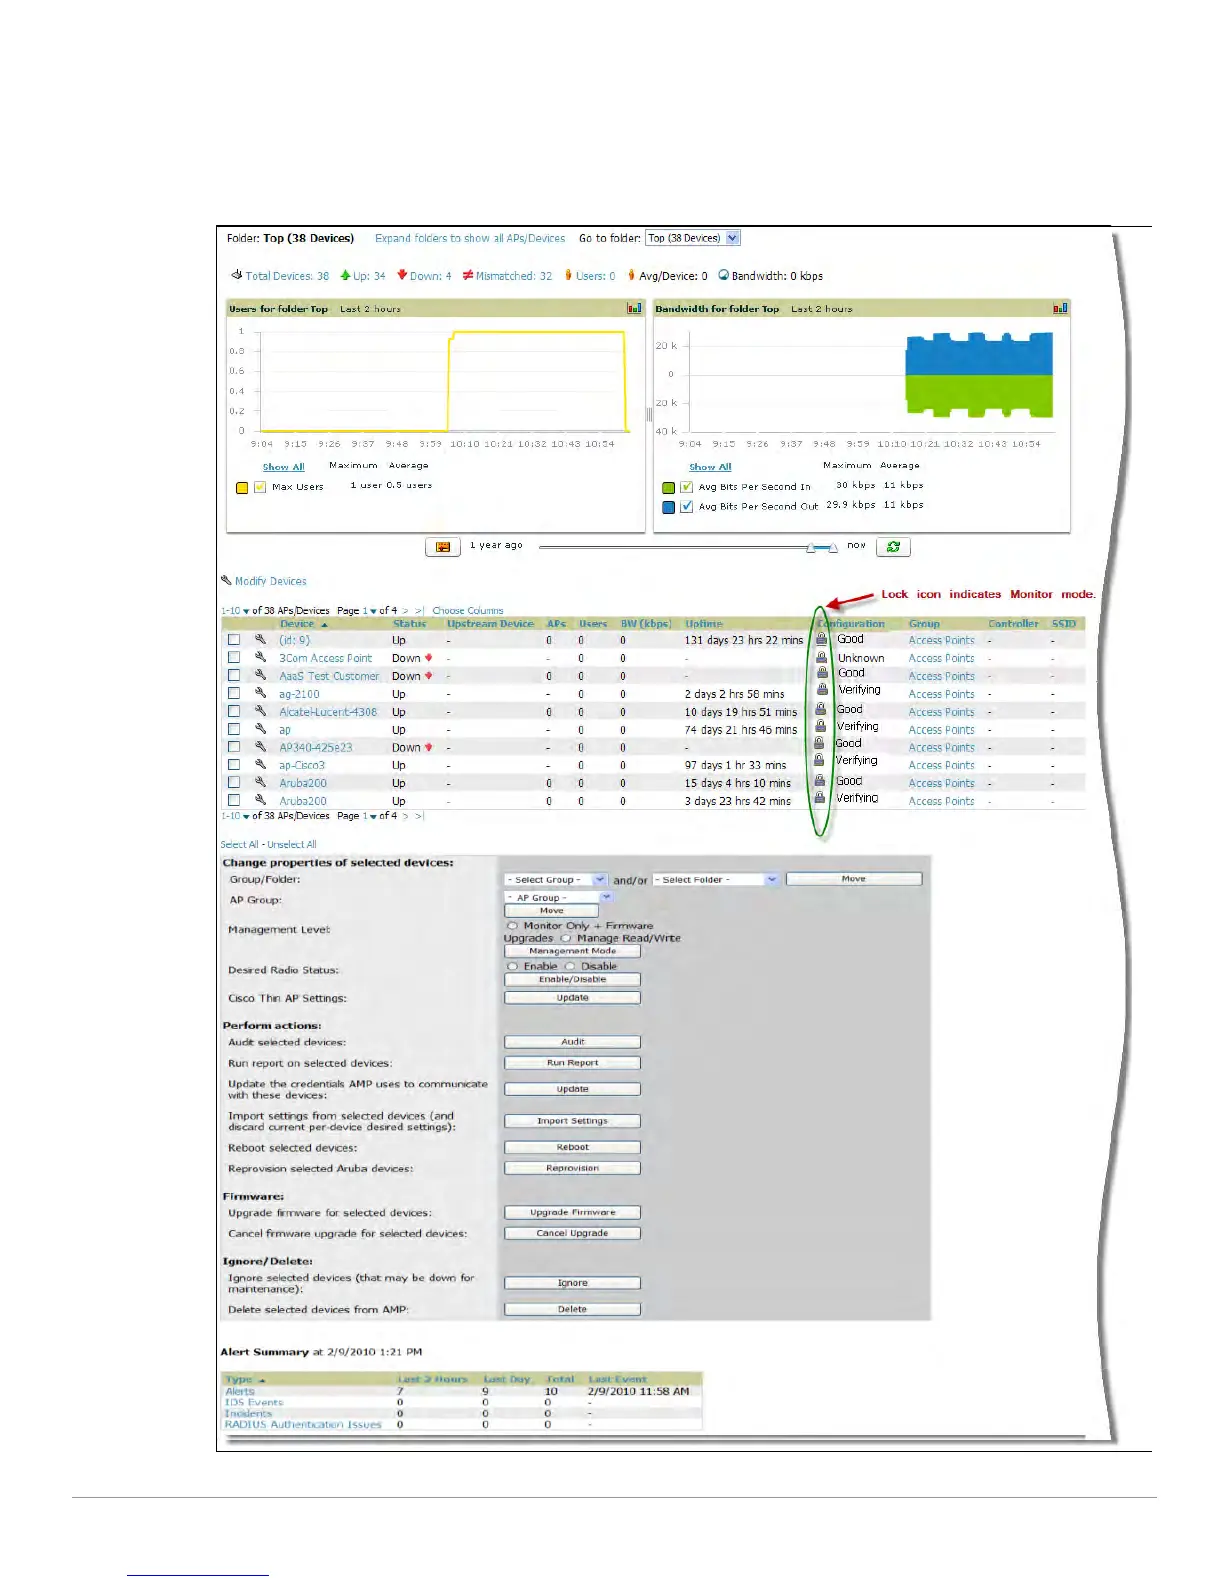Click wrench icon for ag-2100
This screenshot has width=1224, height=1584.
point(260,693)
